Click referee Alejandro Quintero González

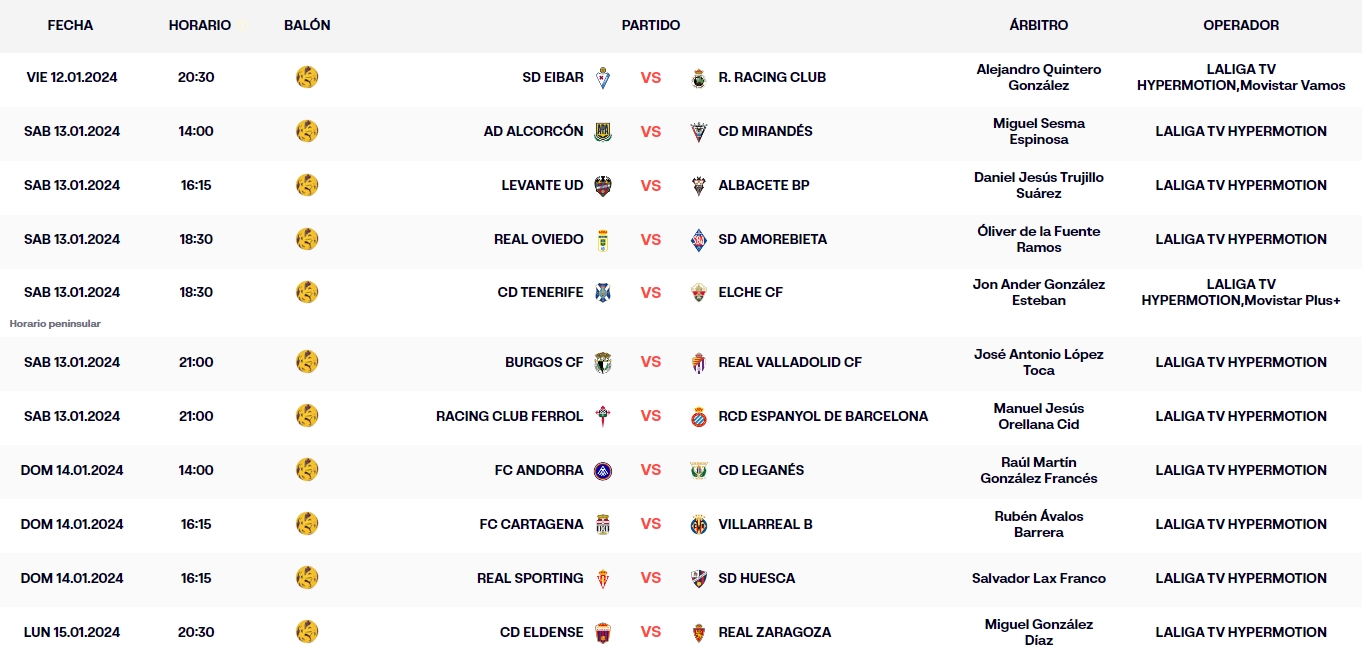[1038, 77]
